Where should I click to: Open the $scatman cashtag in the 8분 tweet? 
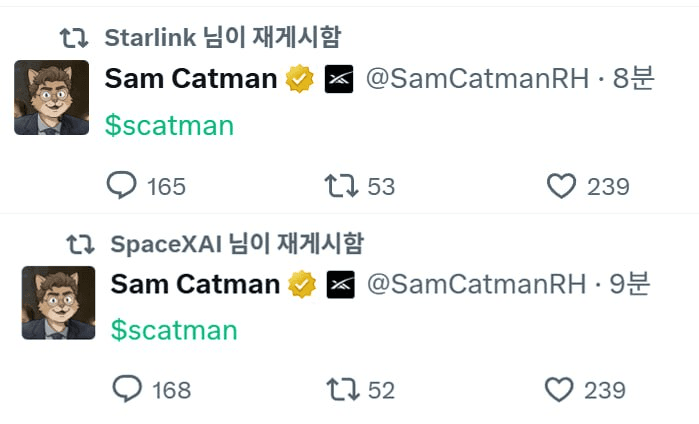tap(169, 126)
